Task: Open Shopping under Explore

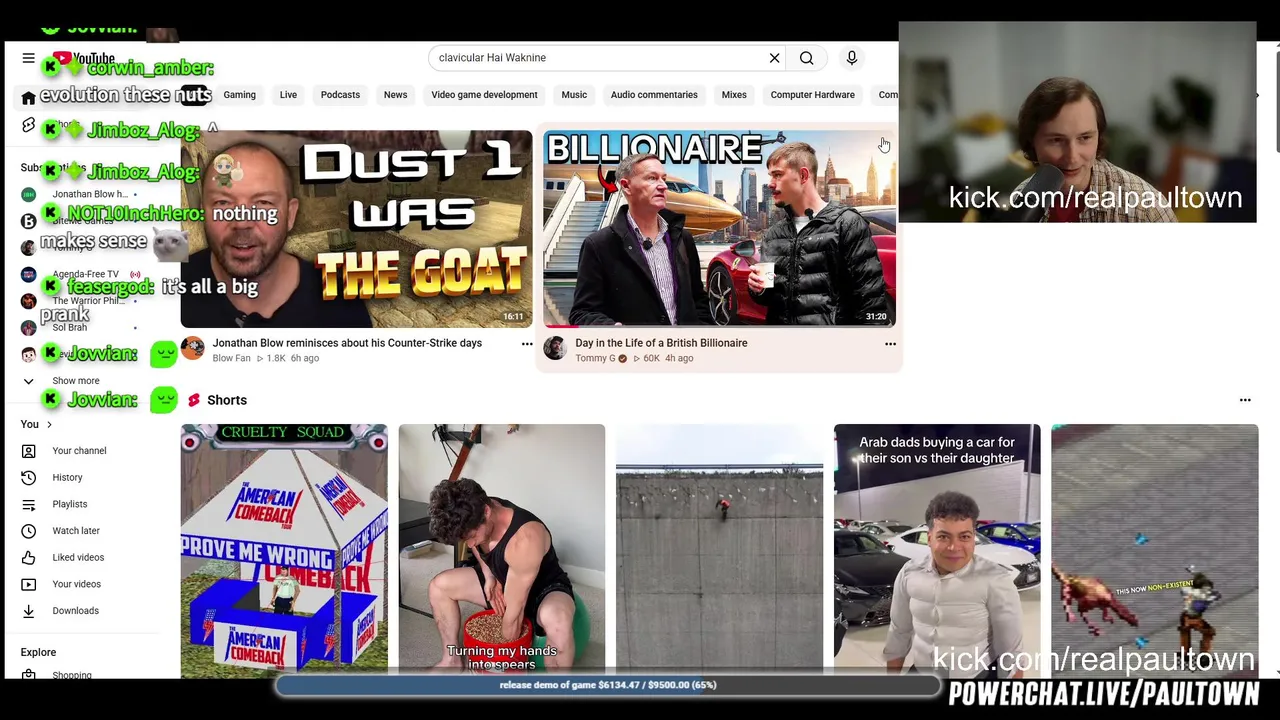Action: [72, 675]
